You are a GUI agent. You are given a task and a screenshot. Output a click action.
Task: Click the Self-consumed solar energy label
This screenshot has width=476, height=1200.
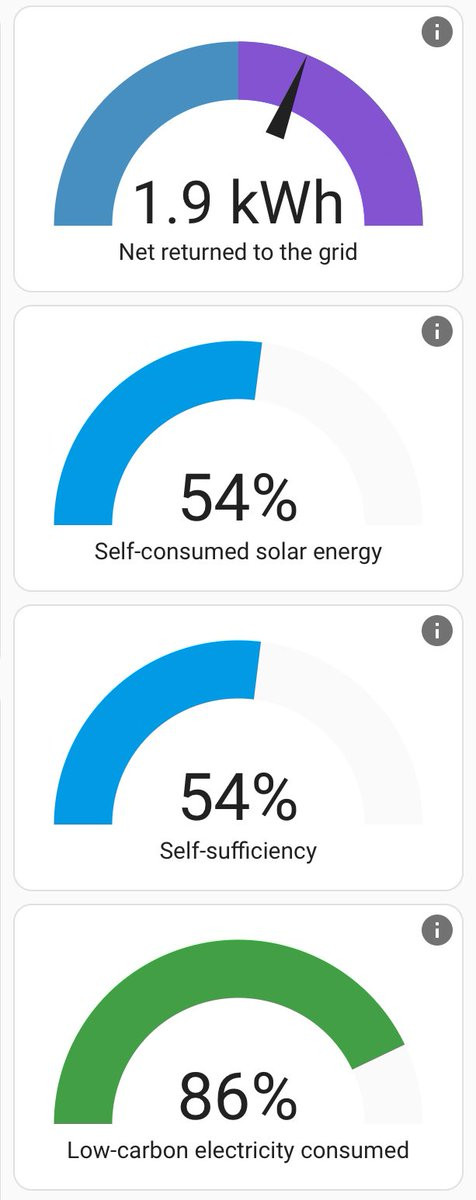[238, 551]
